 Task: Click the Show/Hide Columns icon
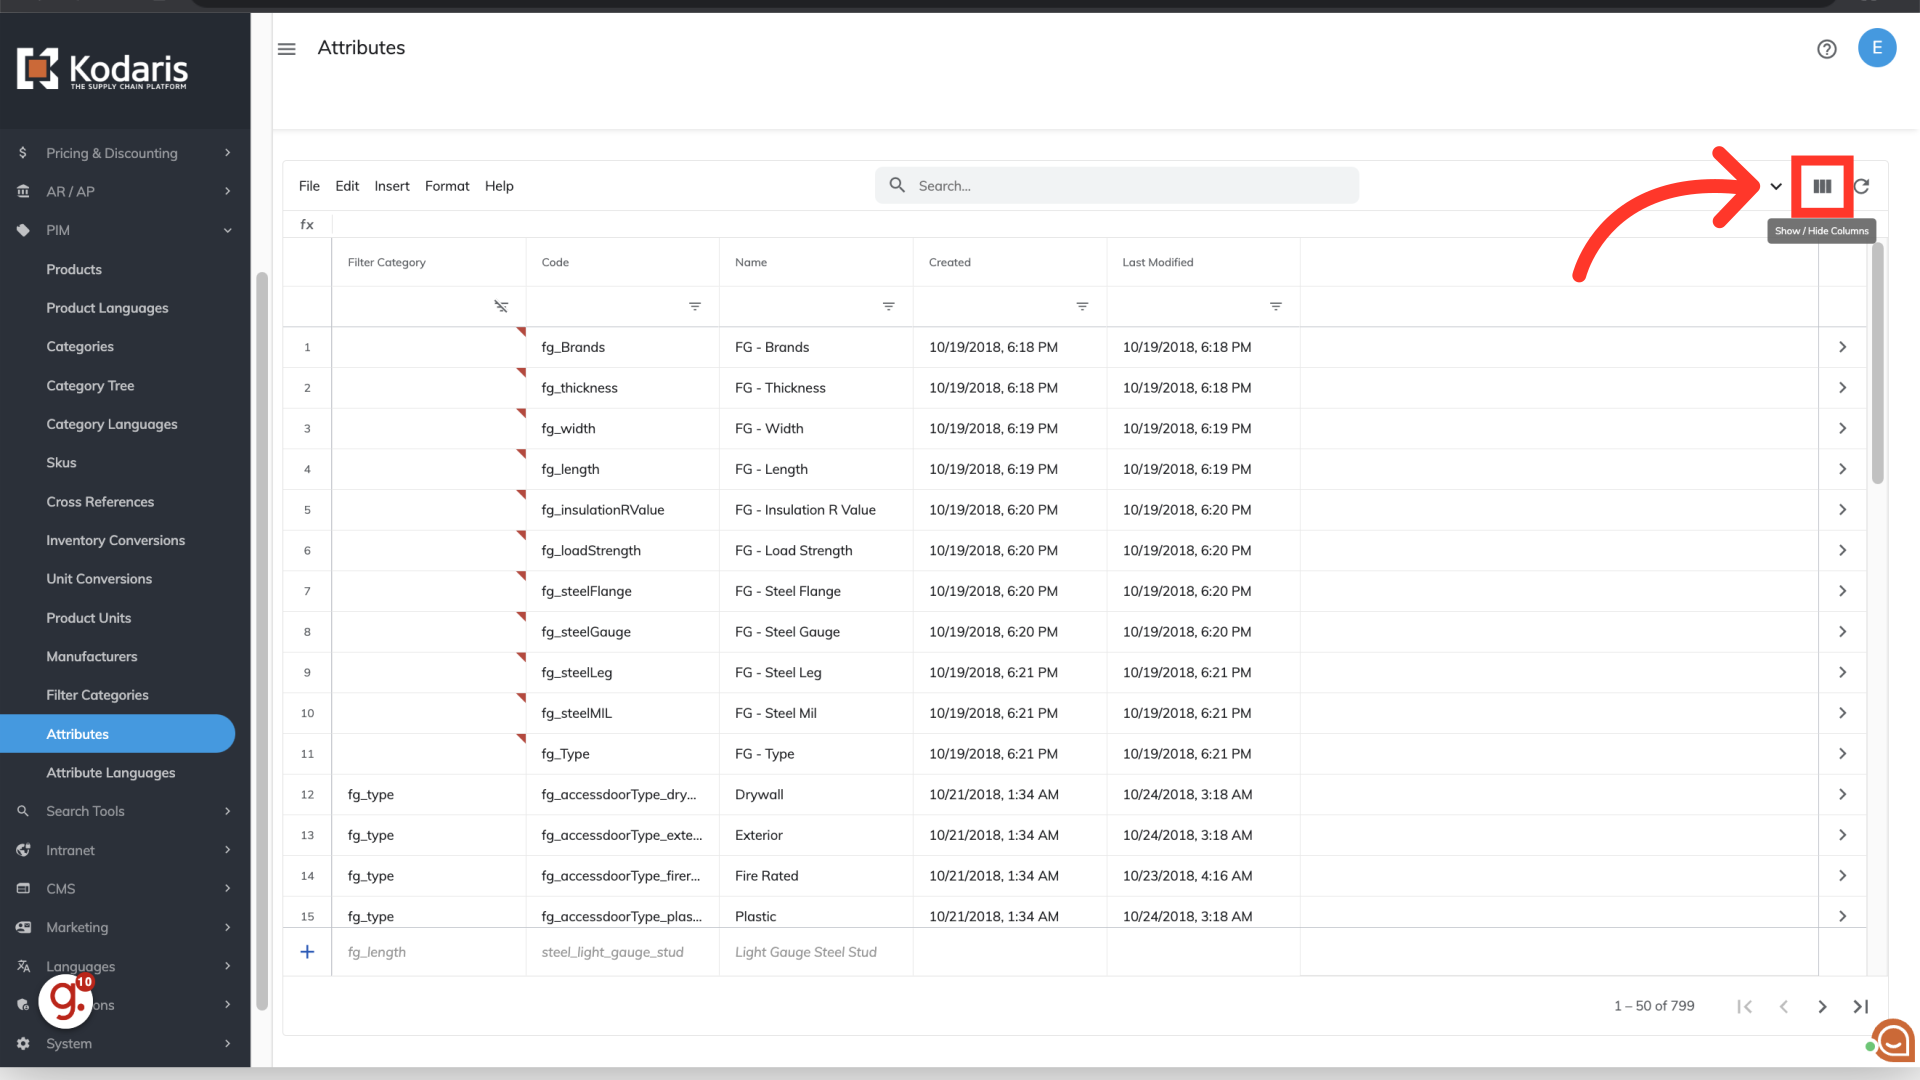coord(1822,186)
